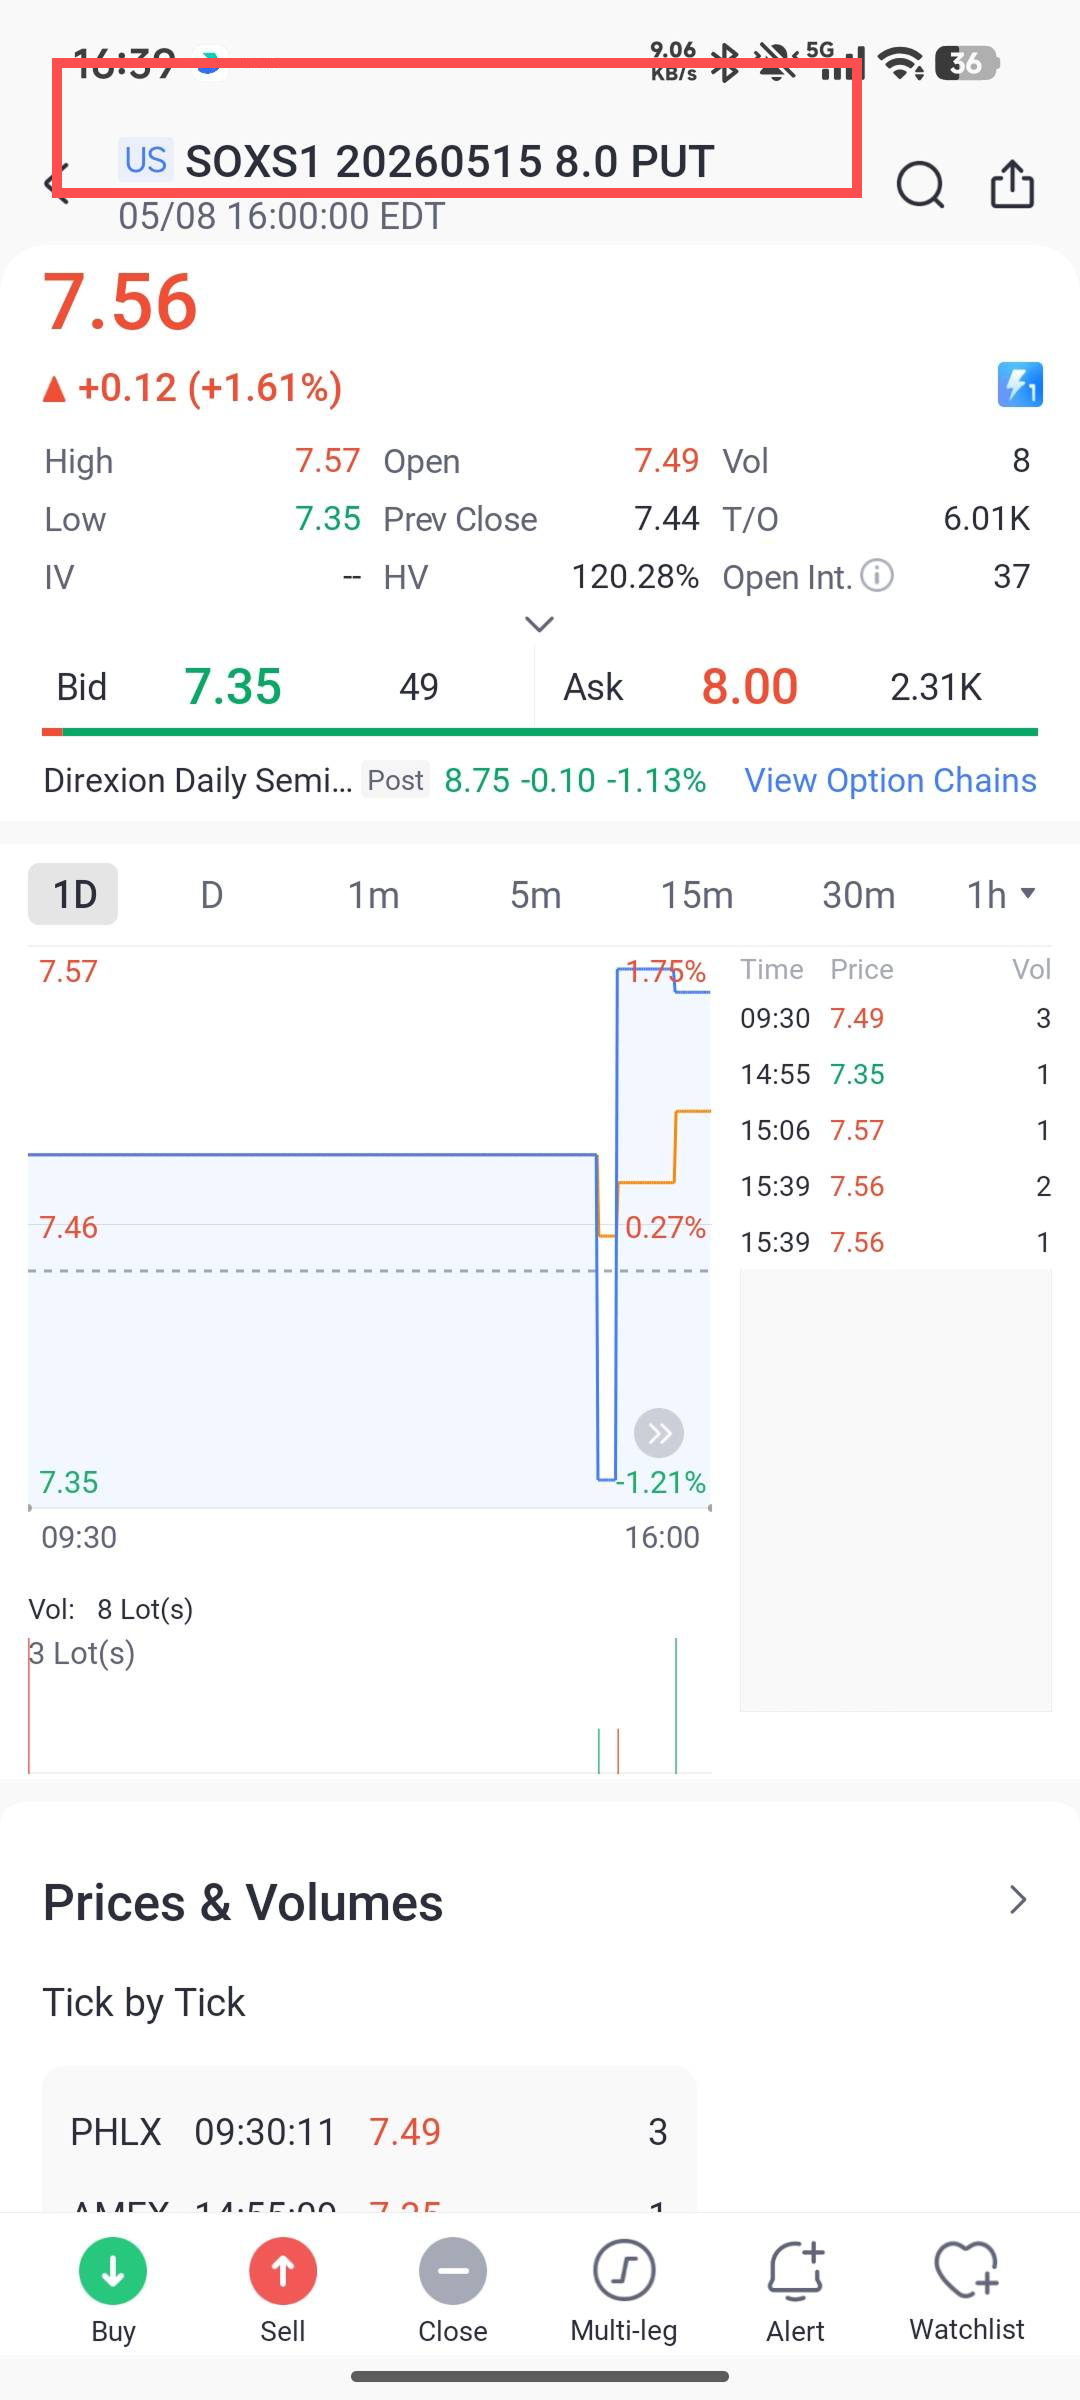The width and height of the screenshot is (1080, 2400).
Task: Select the D daily chart tab
Action: click(x=211, y=894)
